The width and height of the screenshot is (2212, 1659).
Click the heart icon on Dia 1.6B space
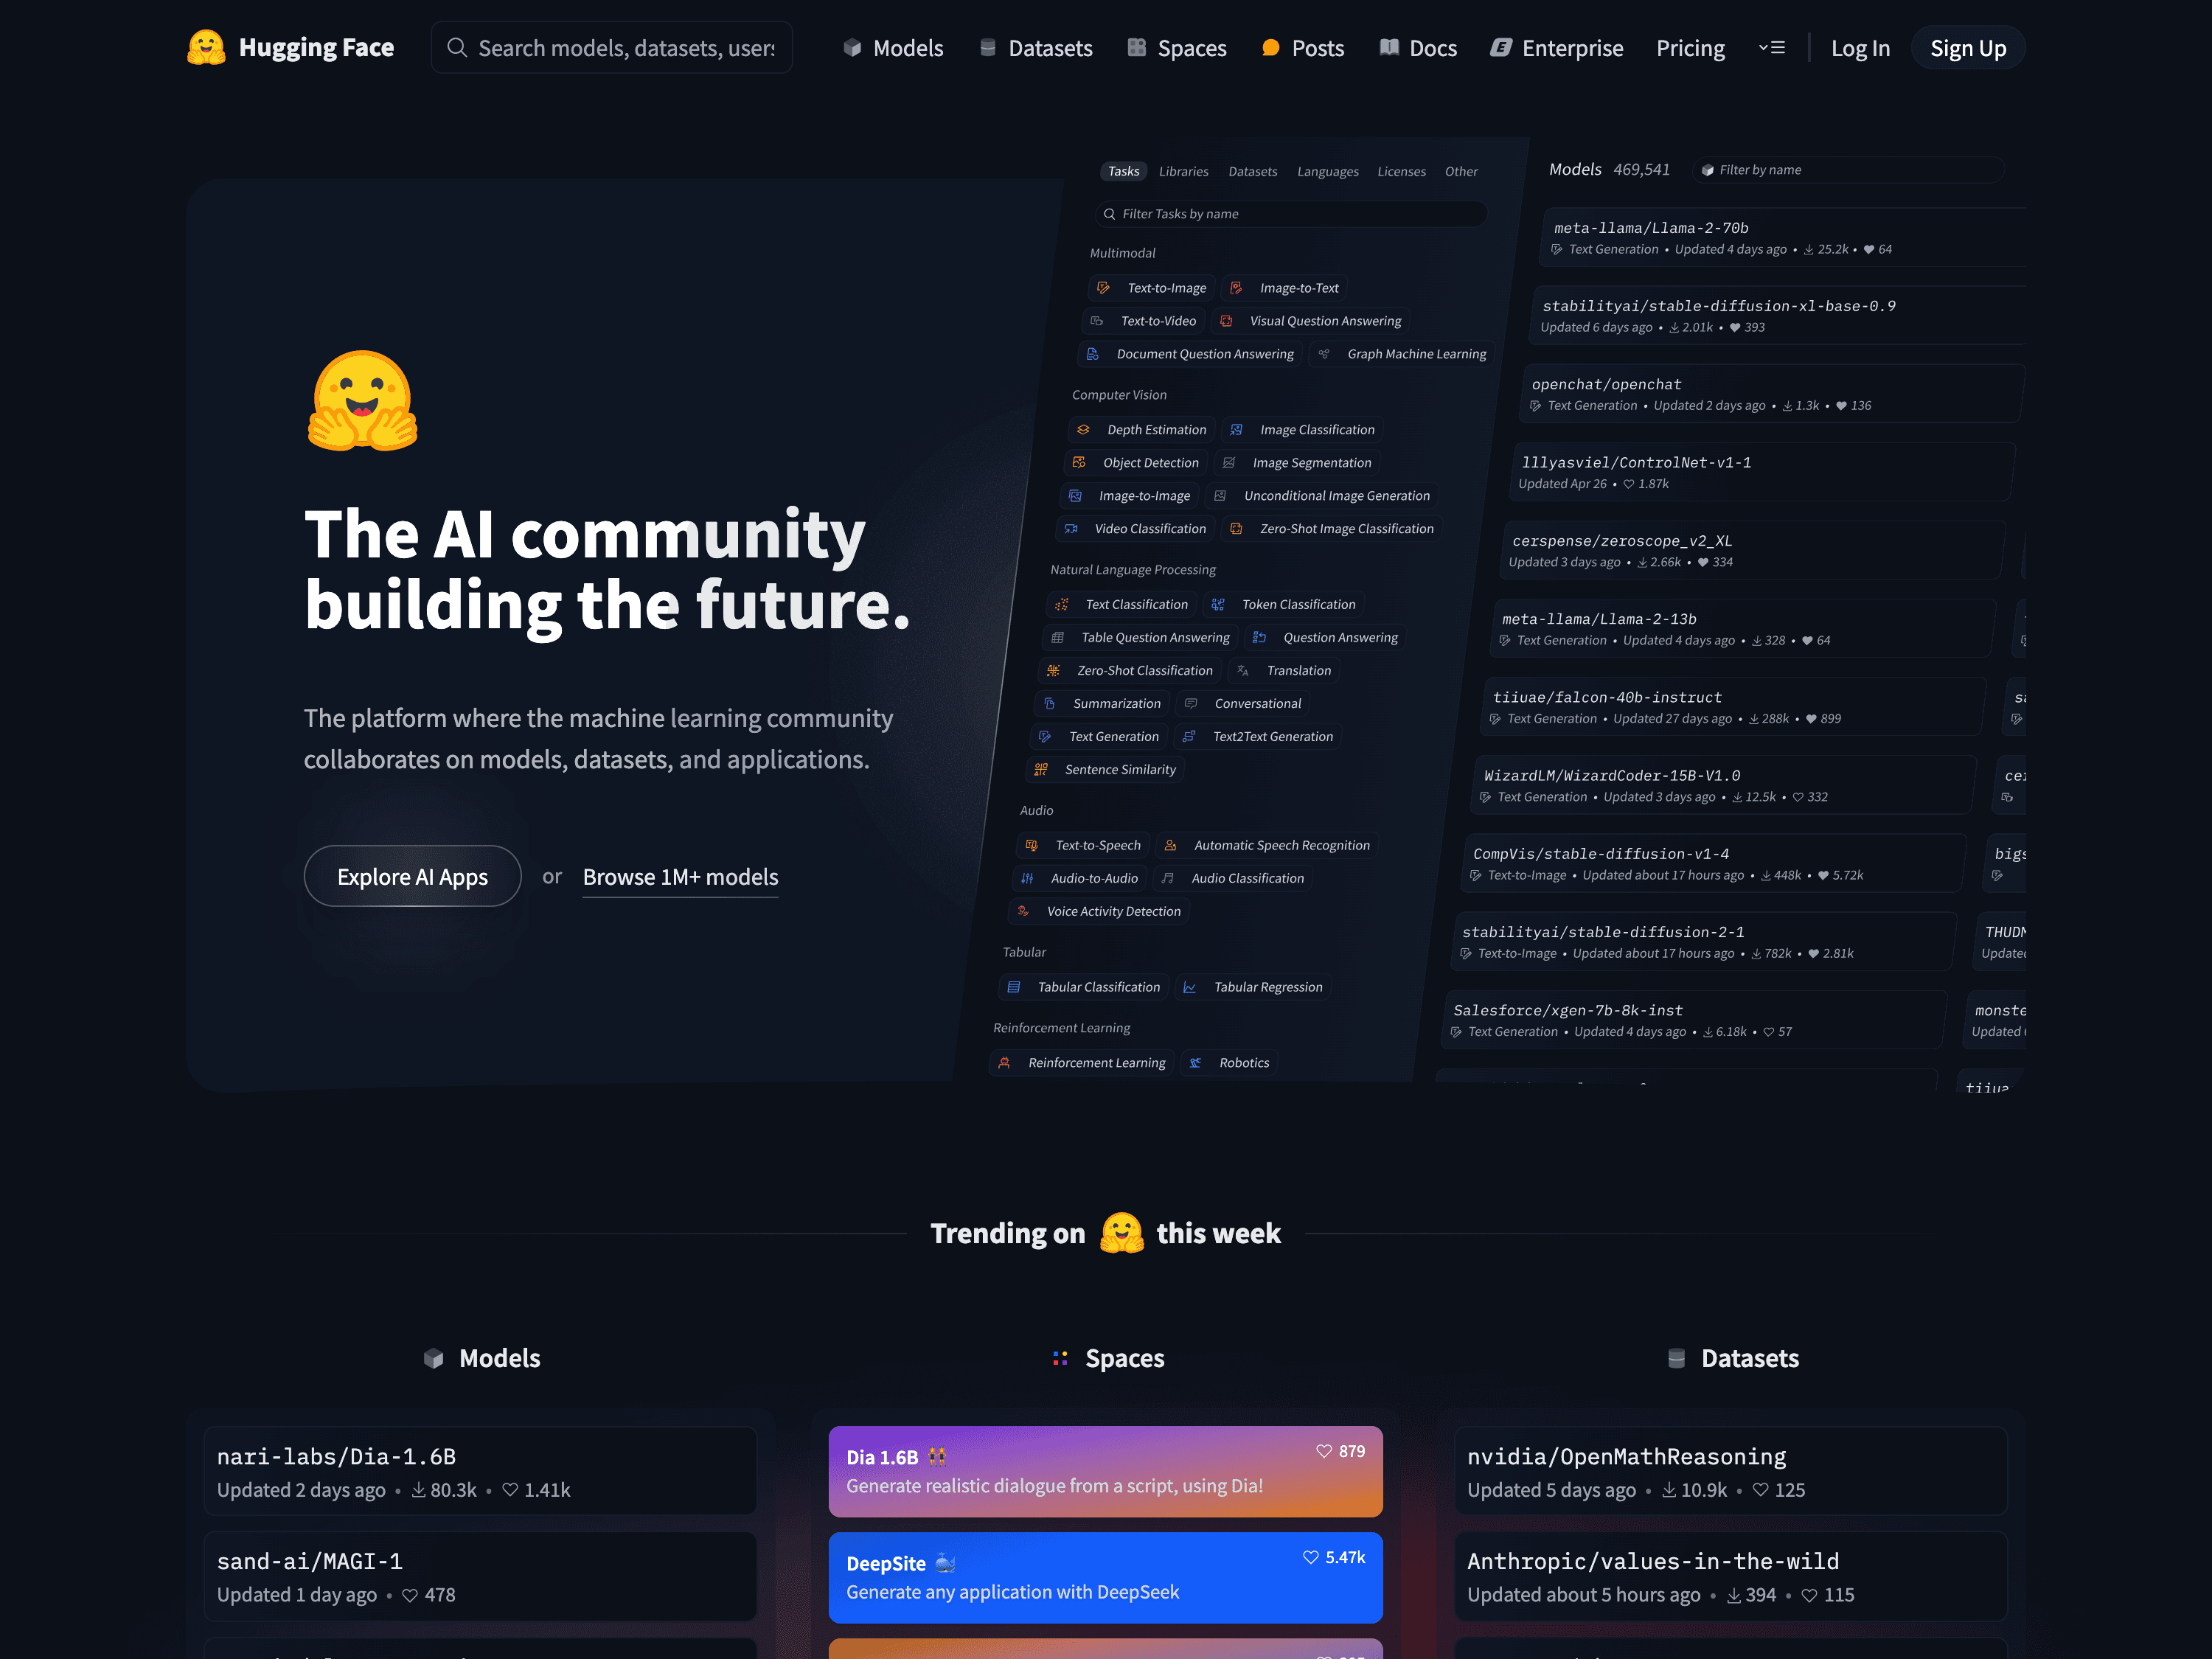pos(1324,1451)
